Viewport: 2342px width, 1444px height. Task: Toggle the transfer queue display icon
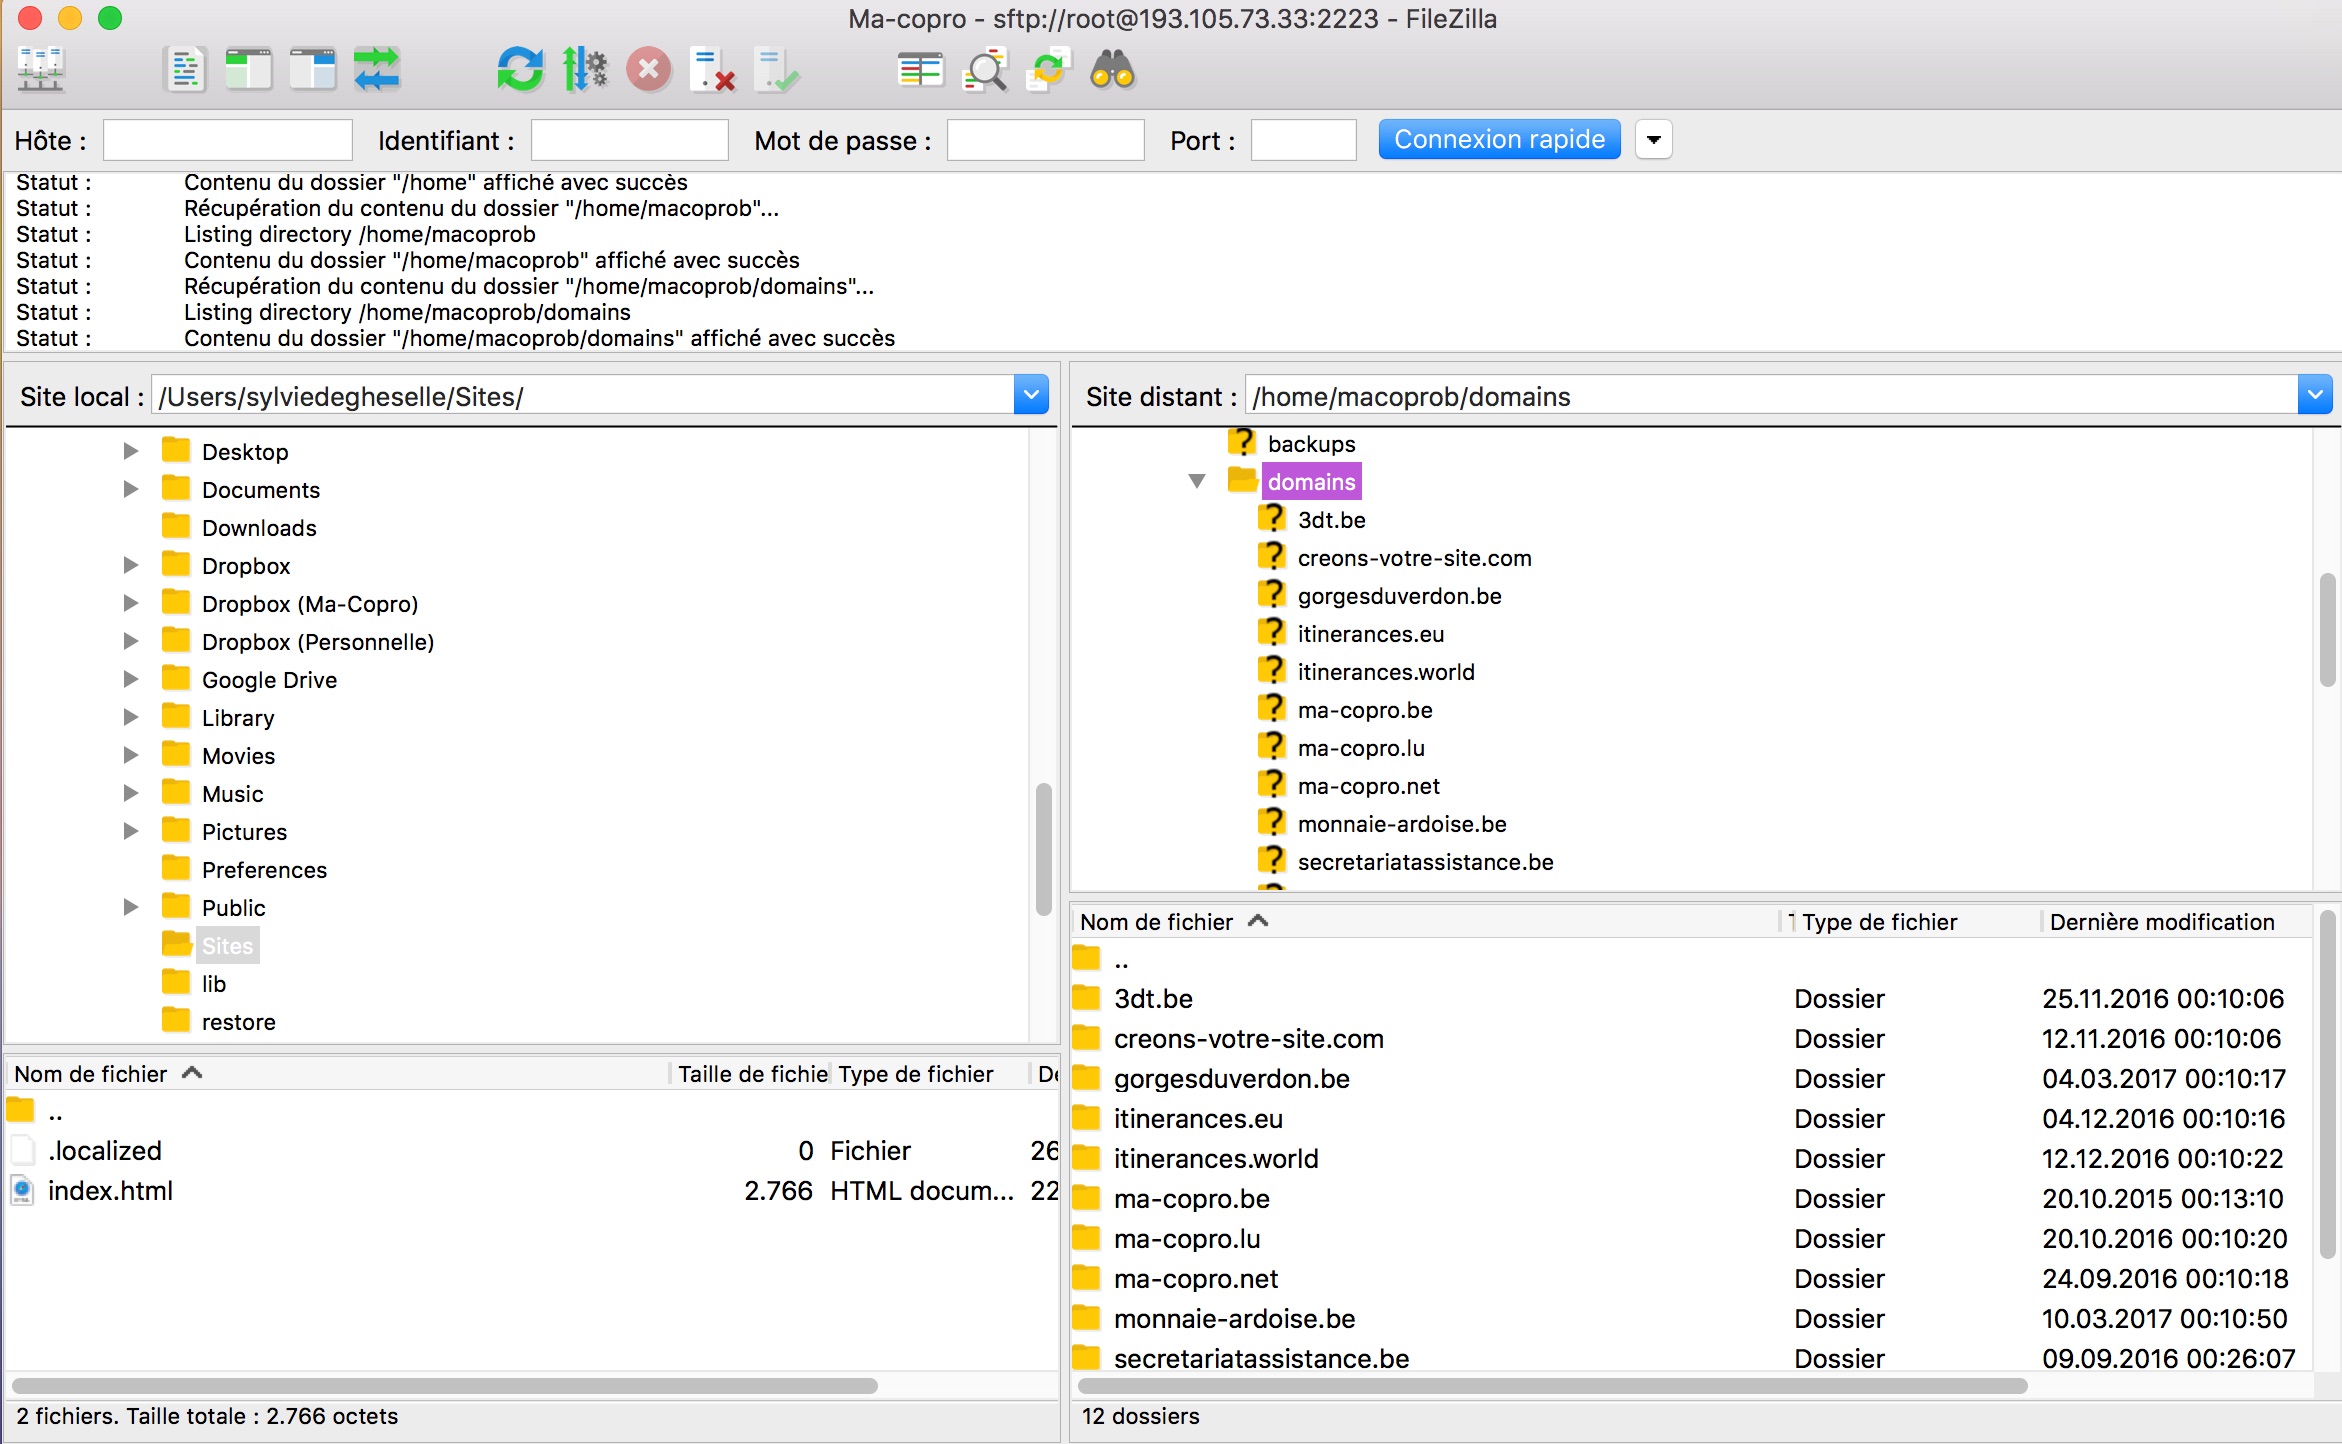pyautogui.click(x=377, y=70)
